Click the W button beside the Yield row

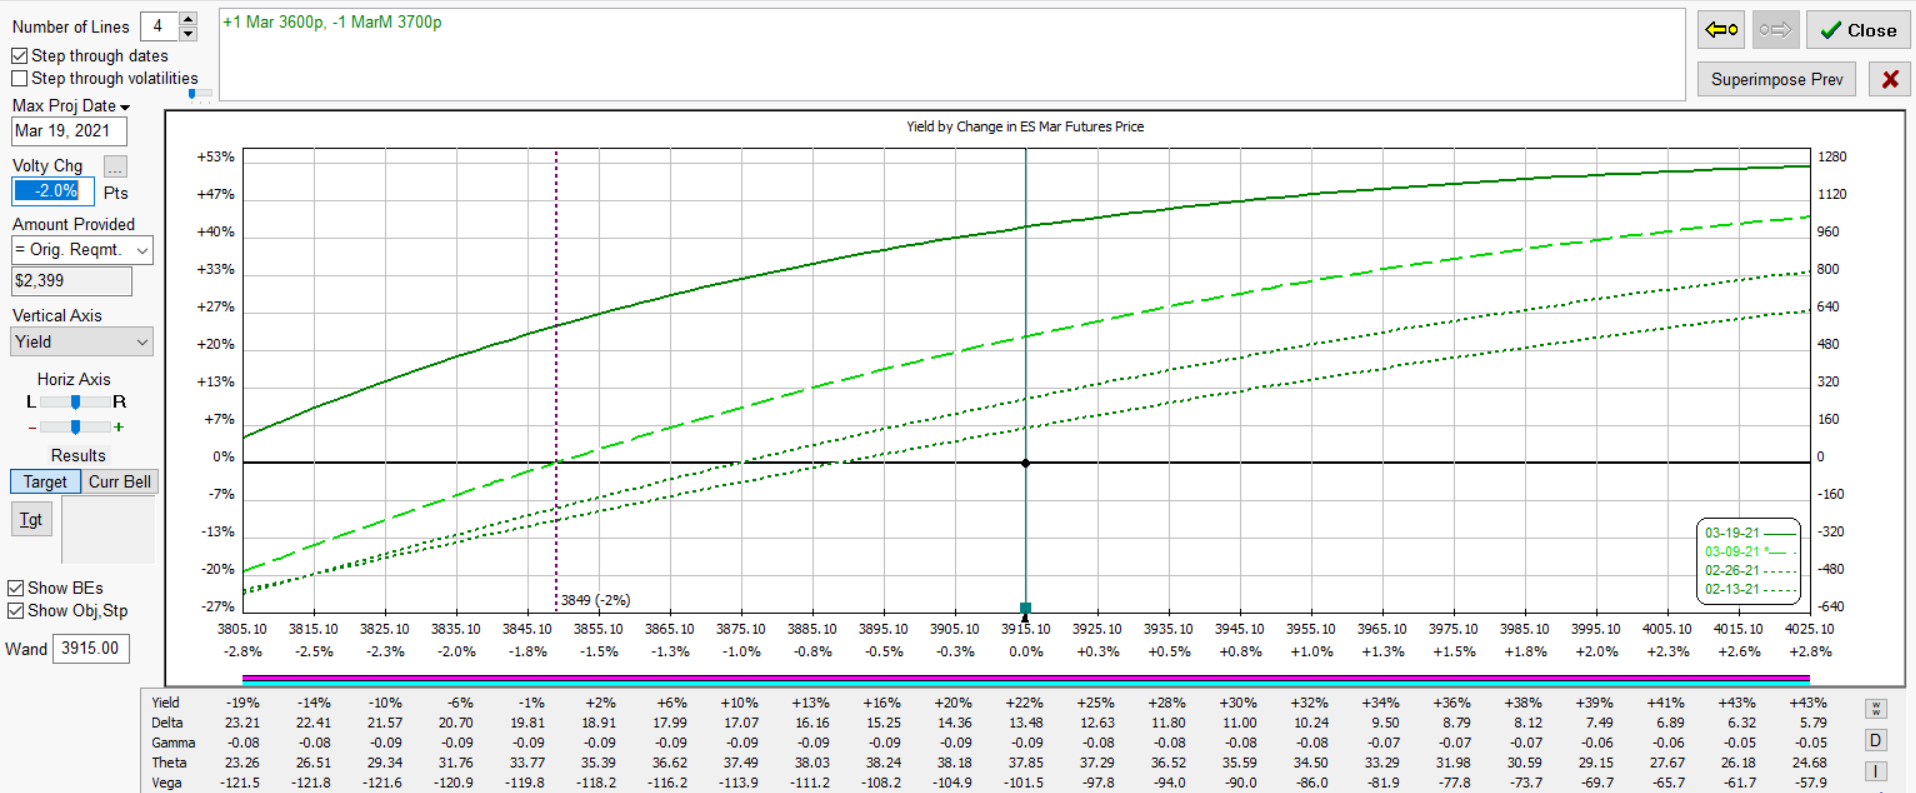click(x=1876, y=708)
